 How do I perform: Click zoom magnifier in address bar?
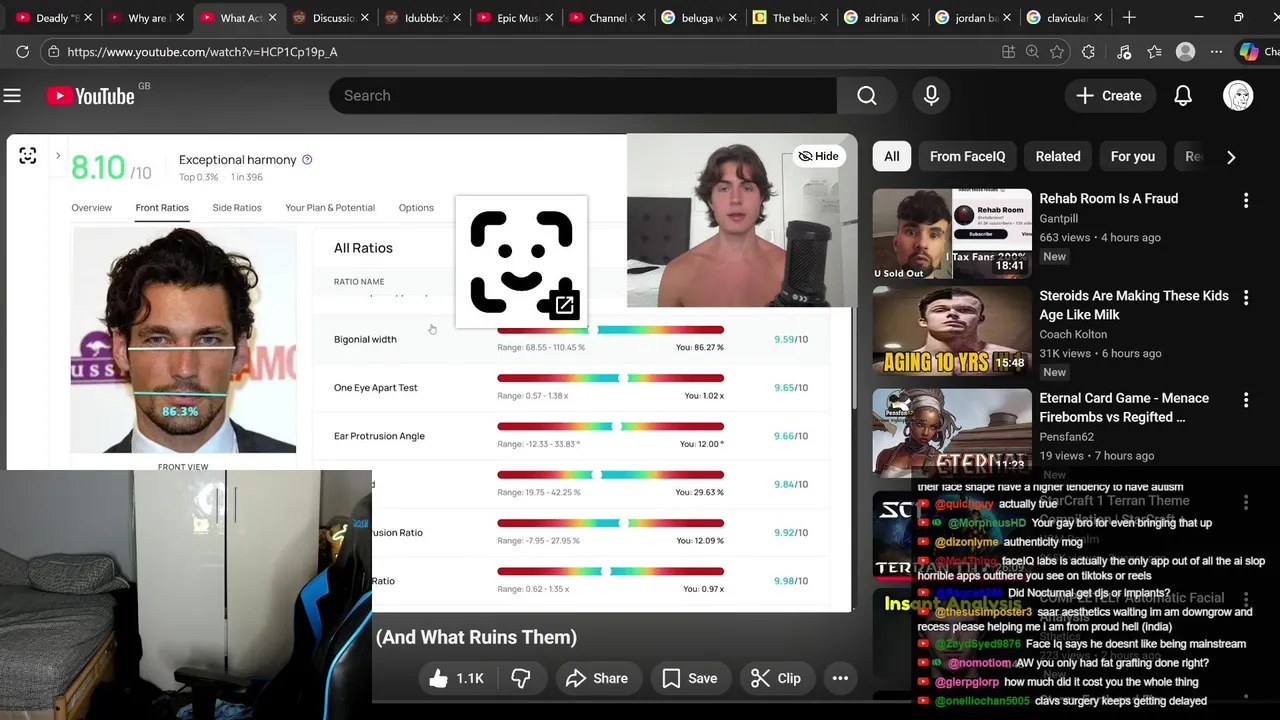pyautogui.click(x=1033, y=52)
